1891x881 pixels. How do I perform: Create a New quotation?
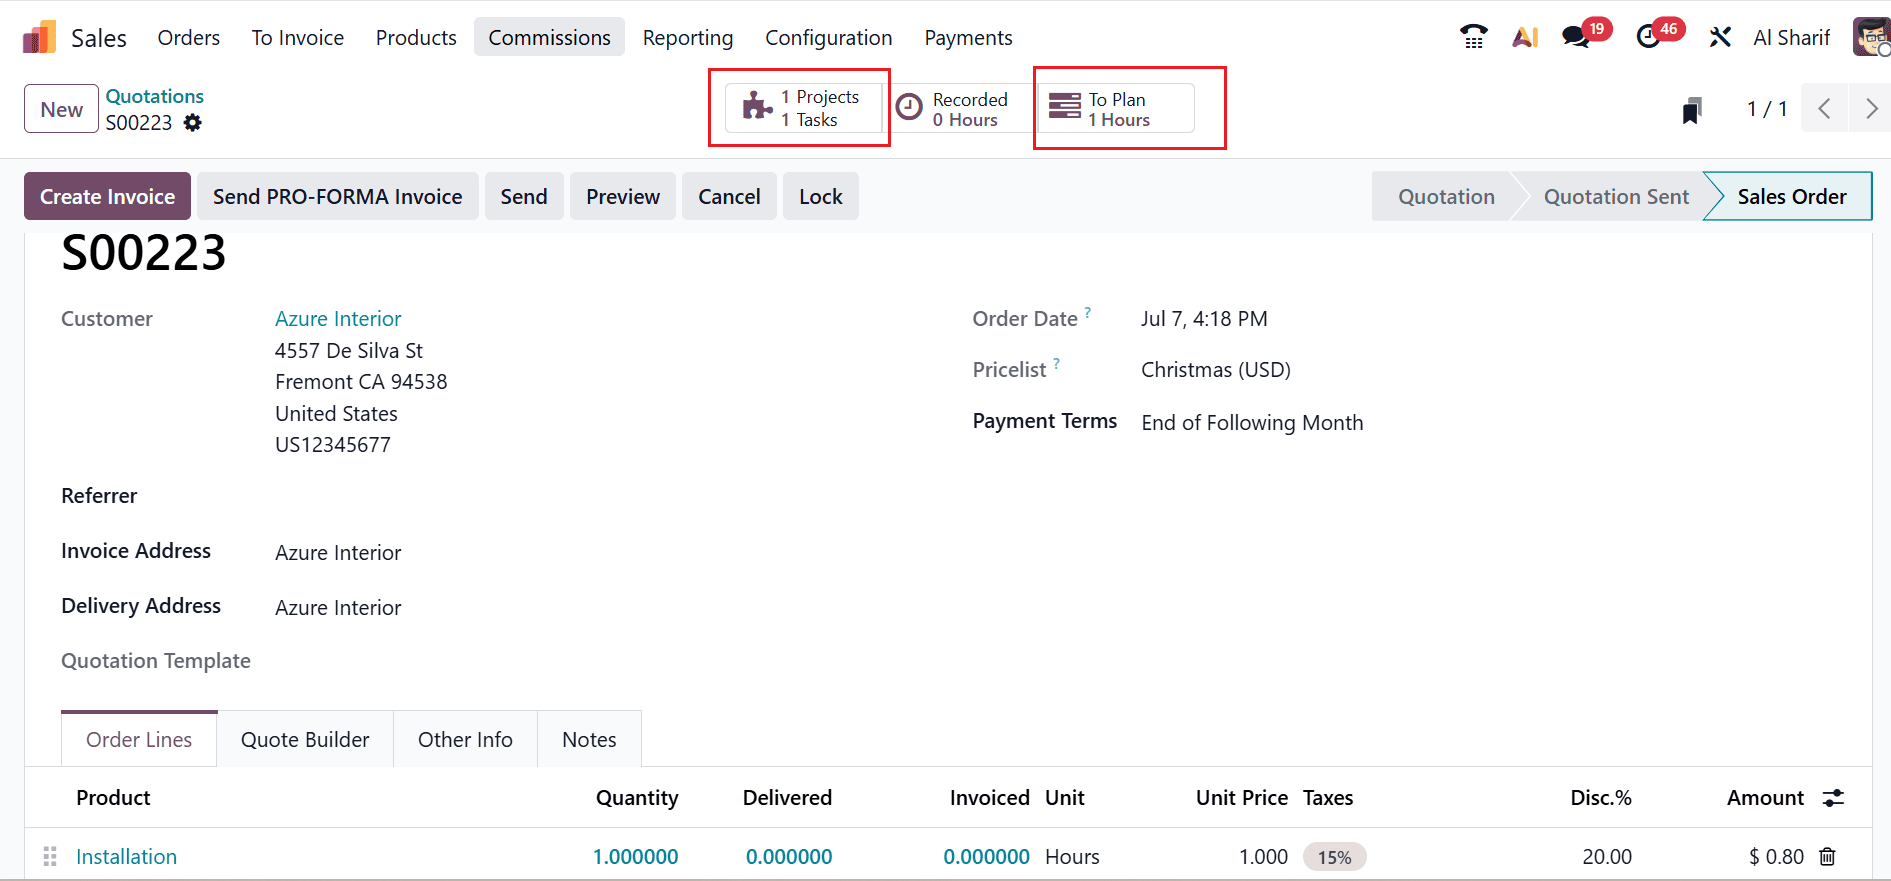62,109
